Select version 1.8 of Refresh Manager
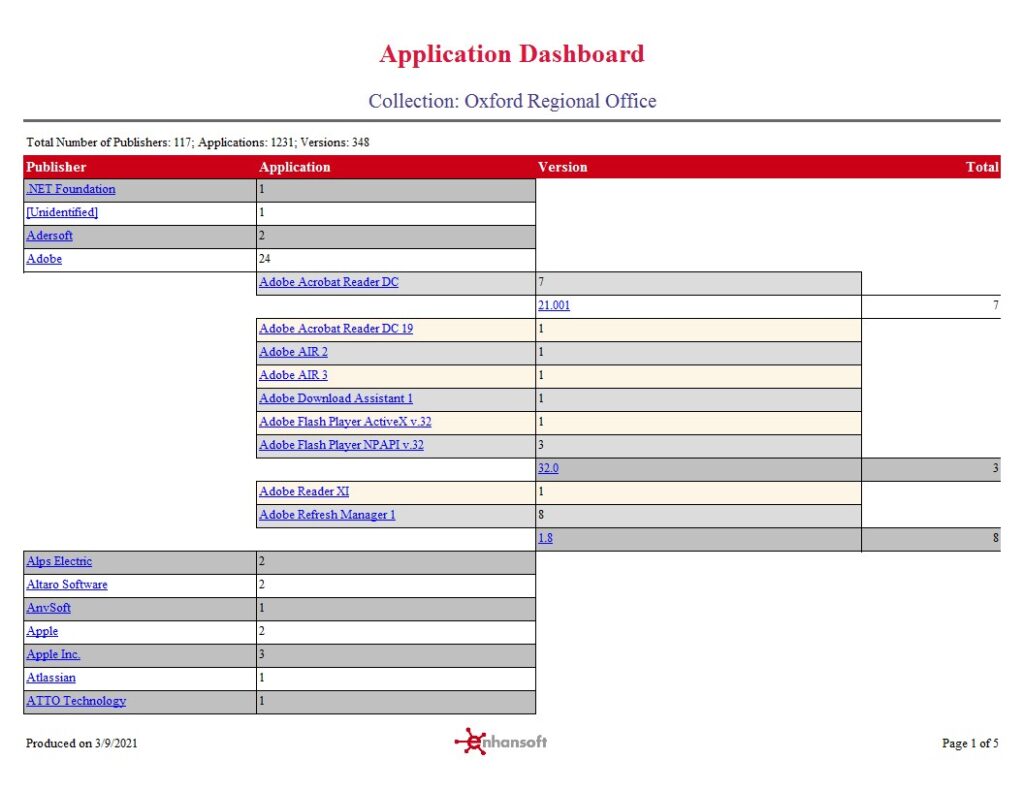 (546, 538)
